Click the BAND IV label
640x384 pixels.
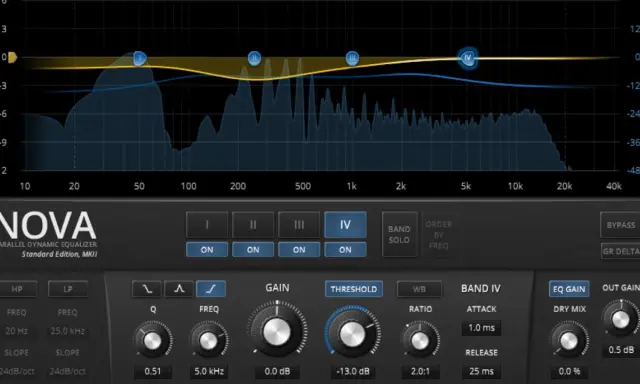481,289
